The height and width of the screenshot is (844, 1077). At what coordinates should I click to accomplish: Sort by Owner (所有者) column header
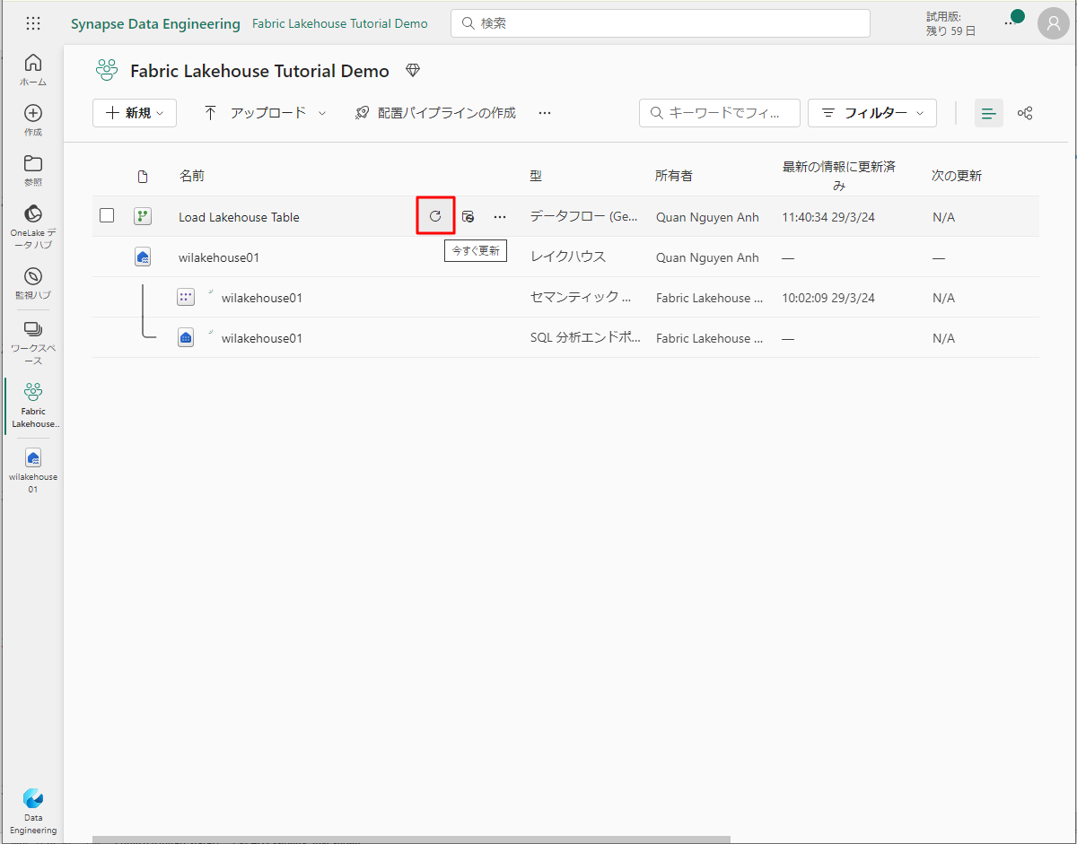click(674, 176)
